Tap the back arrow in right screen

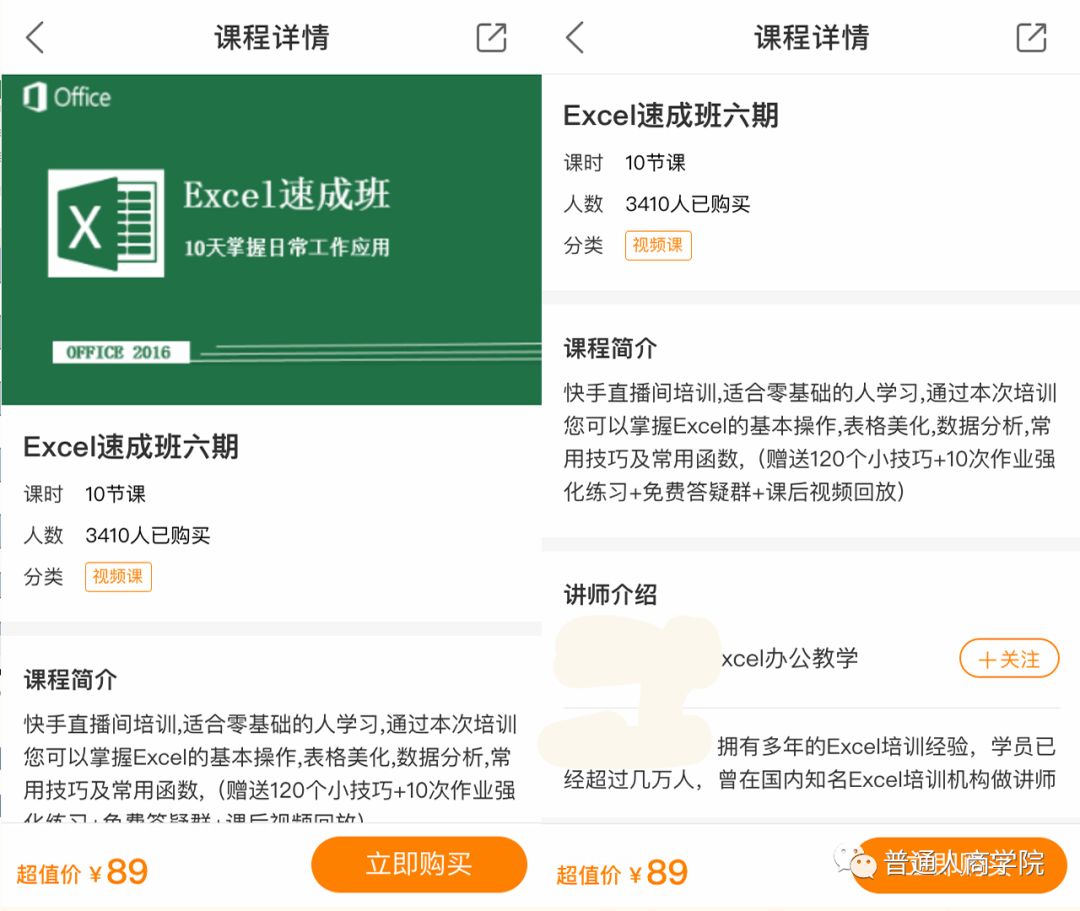click(575, 37)
